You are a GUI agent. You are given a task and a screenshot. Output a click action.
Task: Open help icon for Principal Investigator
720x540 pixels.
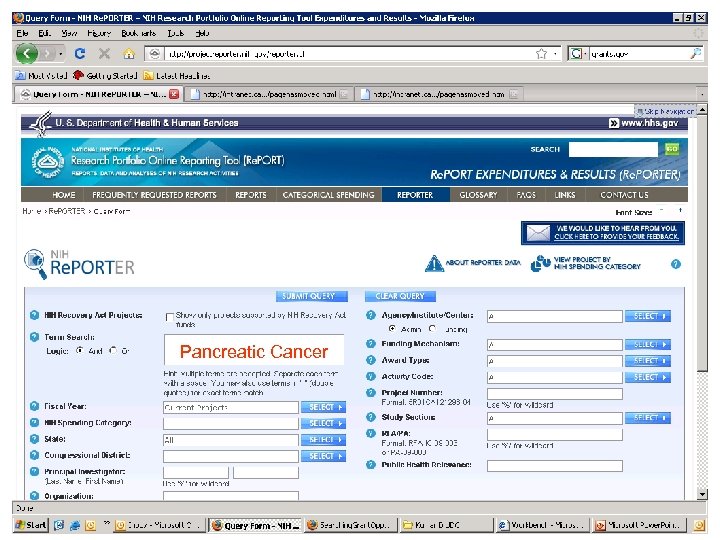point(34,472)
